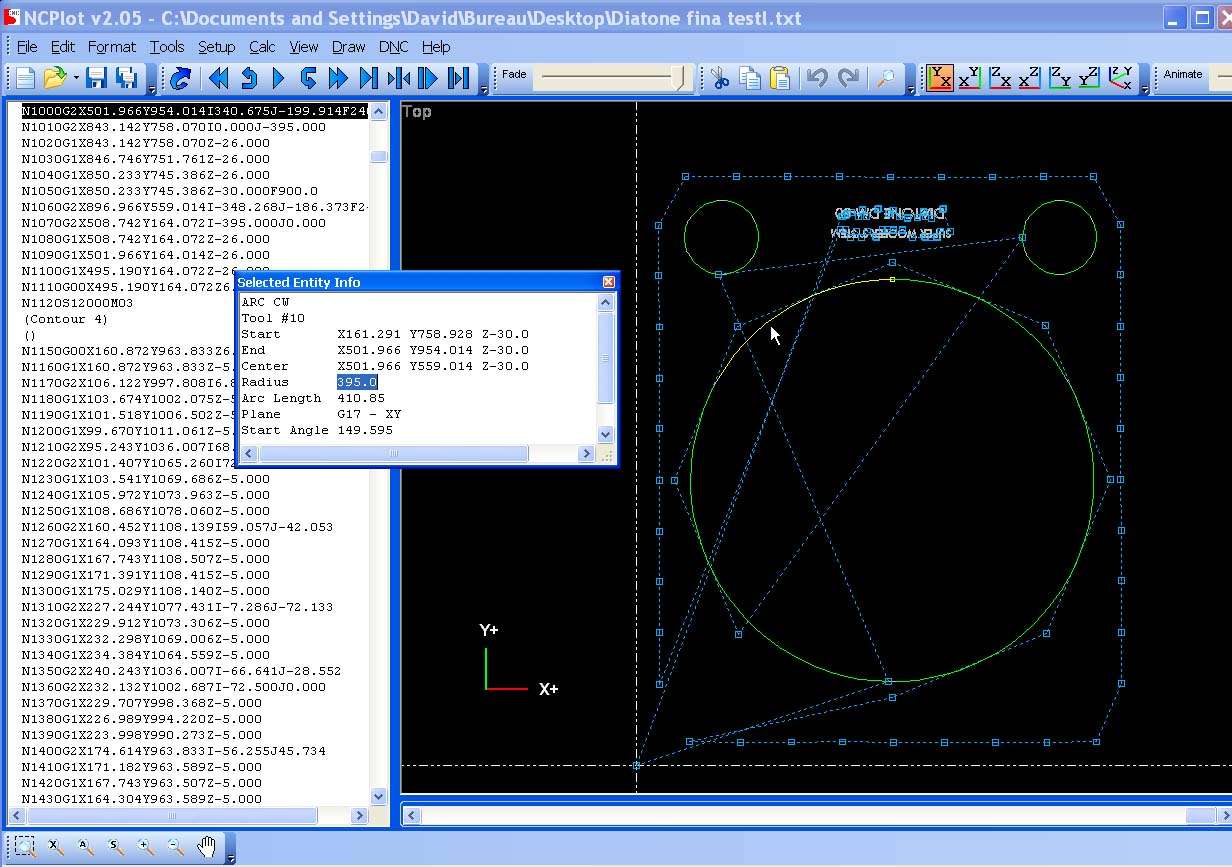Click the highlighted Radius value 395.0
1232x867 pixels.
coord(357,382)
